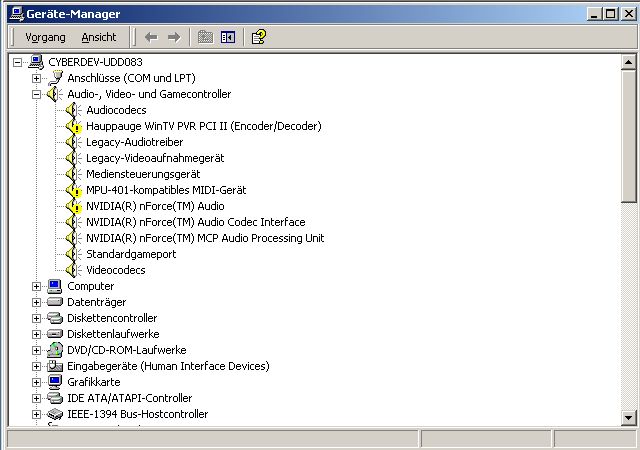This screenshot has width=640, height=450.
Task: Select the Standardgameport entry
Action: coord(131,254)
